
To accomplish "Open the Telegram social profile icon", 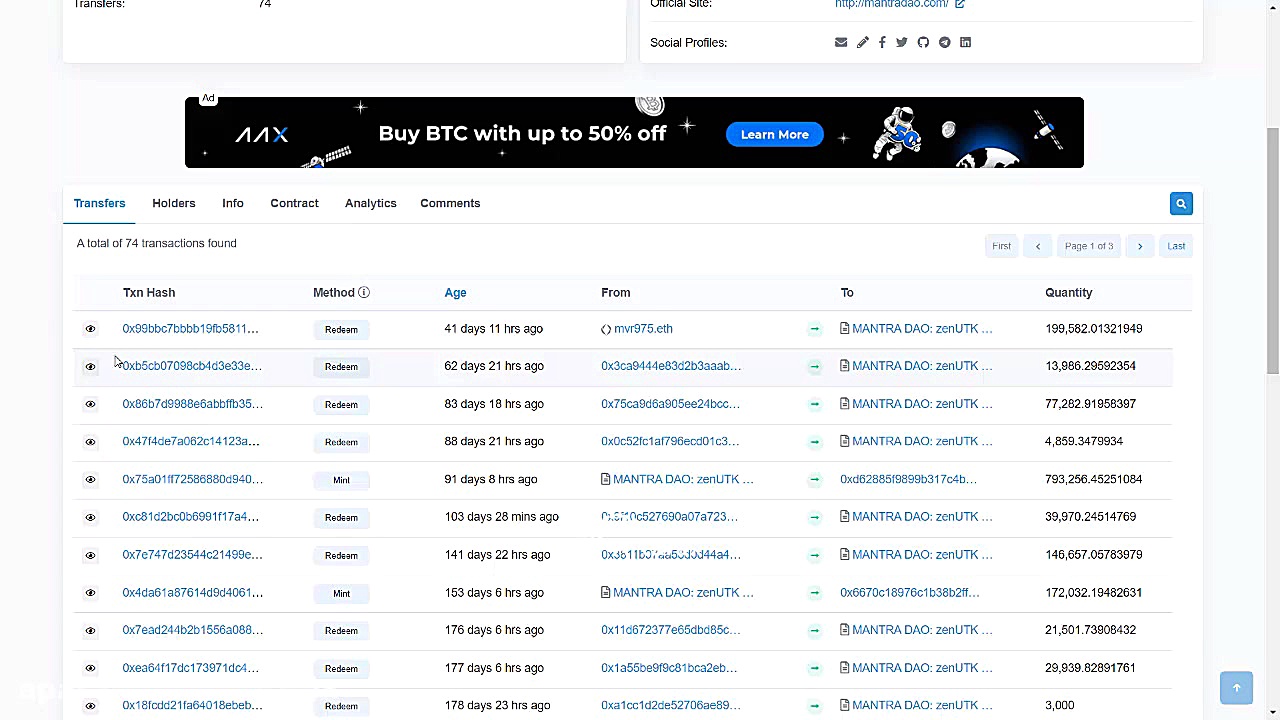I will 944,42.
